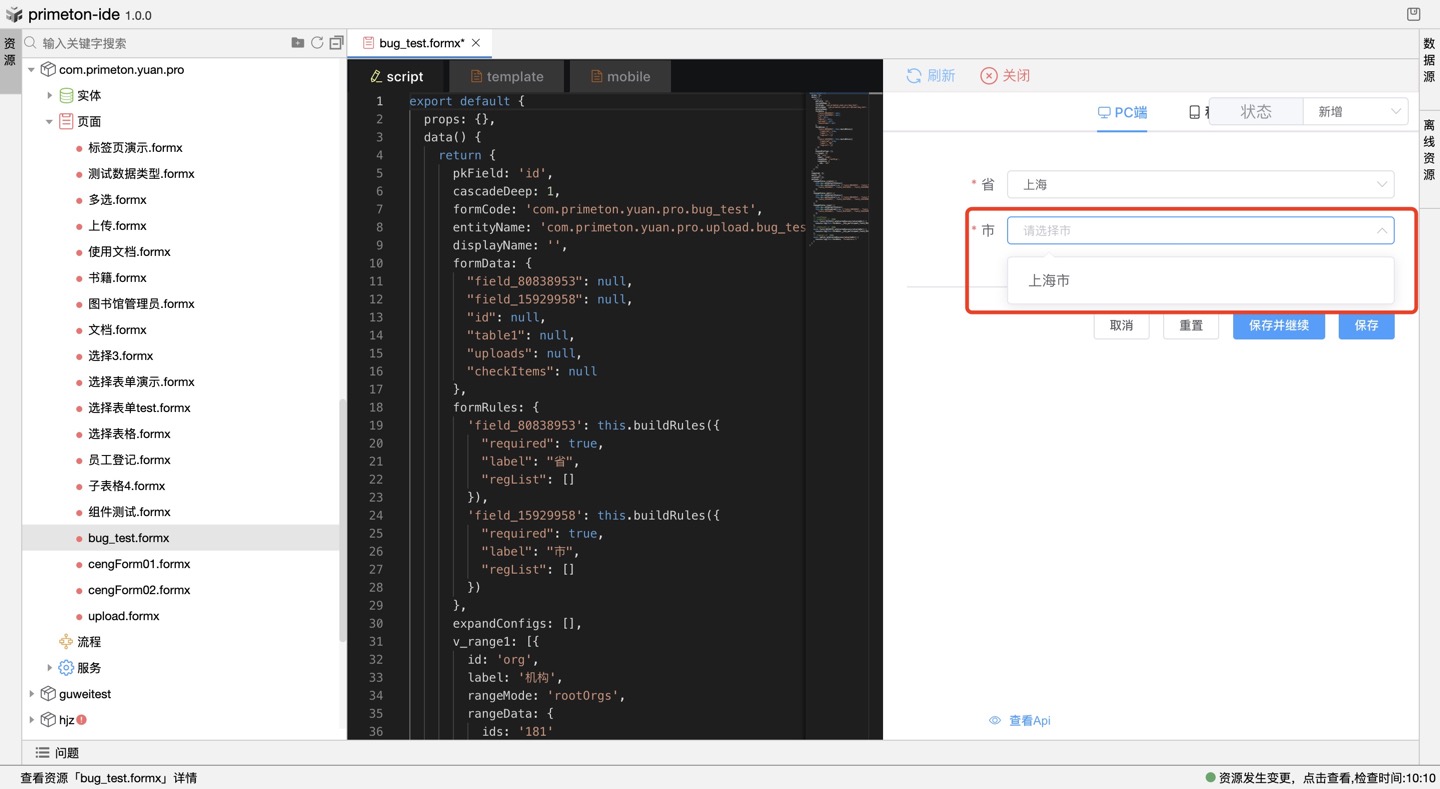Click the refresh icon beside the search box
1440x789 pixels.
coord(317,43)
